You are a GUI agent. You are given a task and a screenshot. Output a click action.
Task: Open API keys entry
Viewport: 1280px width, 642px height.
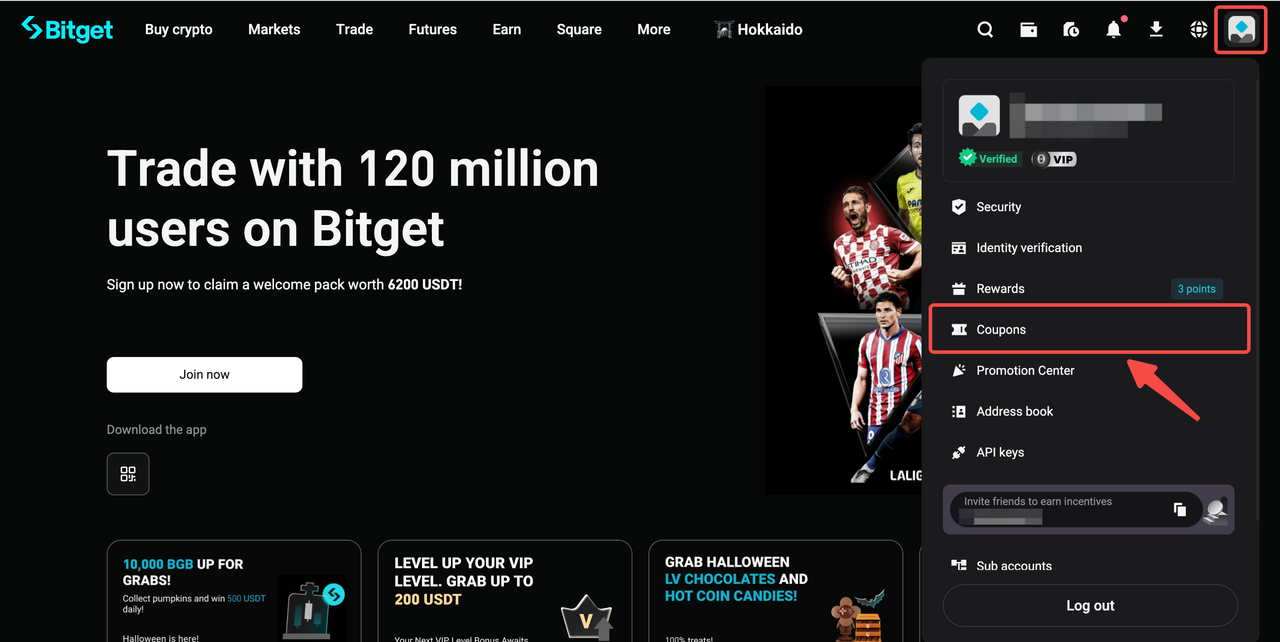point(1088,452)
